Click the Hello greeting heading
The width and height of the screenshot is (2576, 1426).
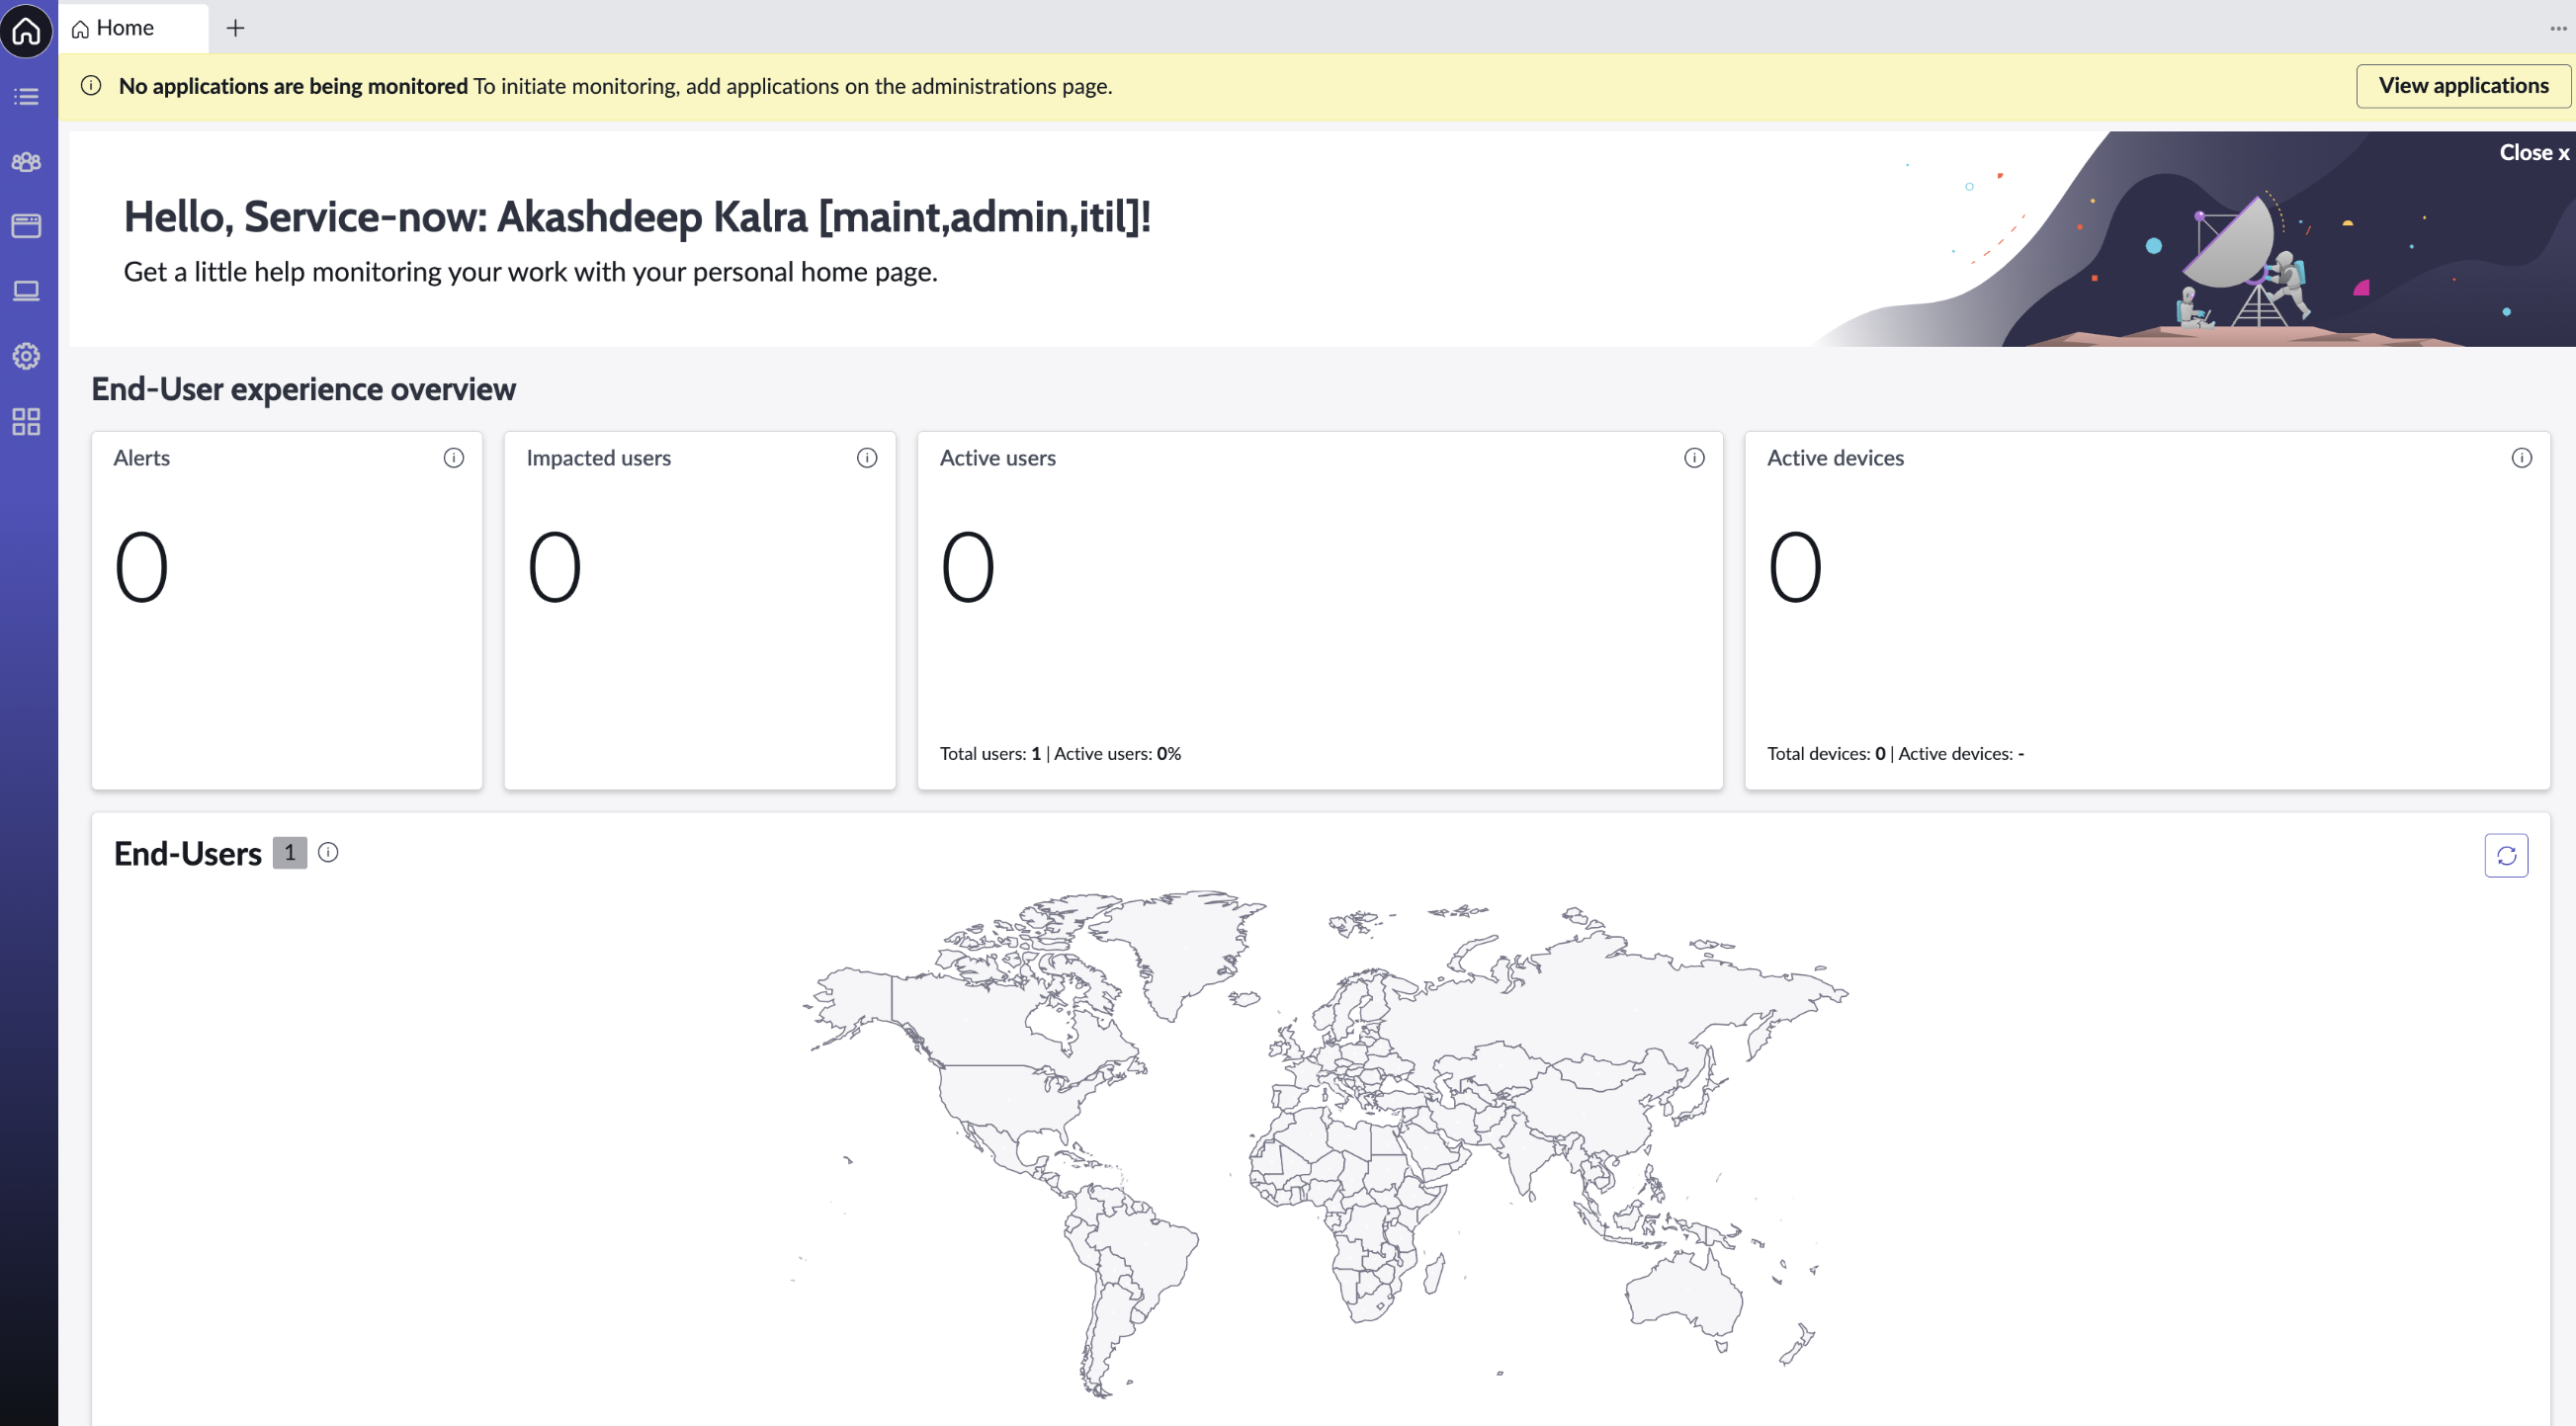pos(637,217)
